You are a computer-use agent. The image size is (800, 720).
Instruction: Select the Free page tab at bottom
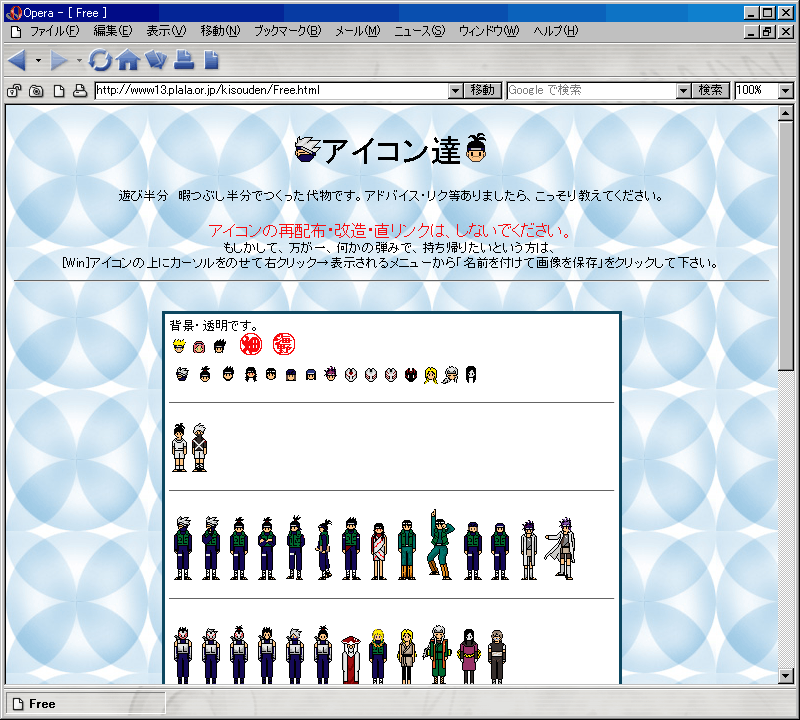[x=85, y=704]
